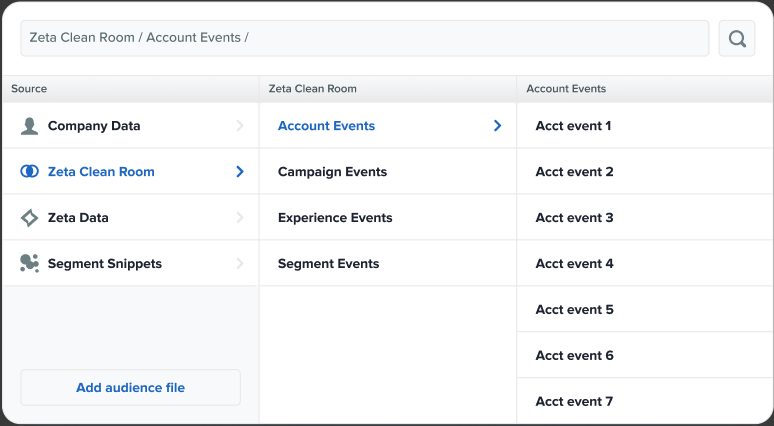
Task: Choose the Acct event 5 entry
Action: [x=574, y=310]
